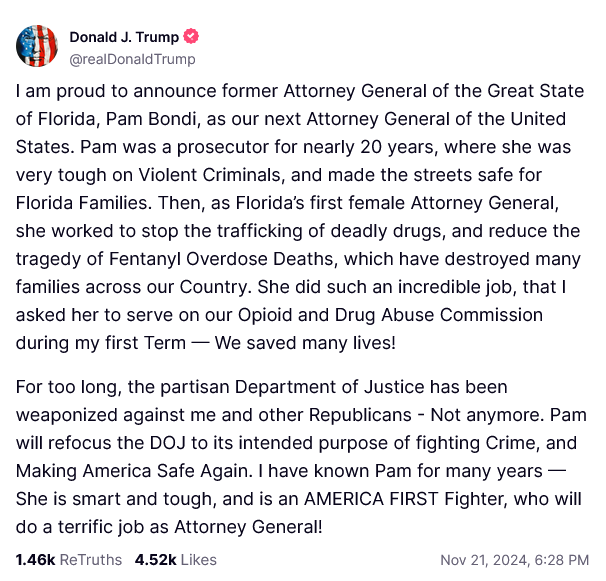Click "Violent Criminals" in the post text

point(209,175)
